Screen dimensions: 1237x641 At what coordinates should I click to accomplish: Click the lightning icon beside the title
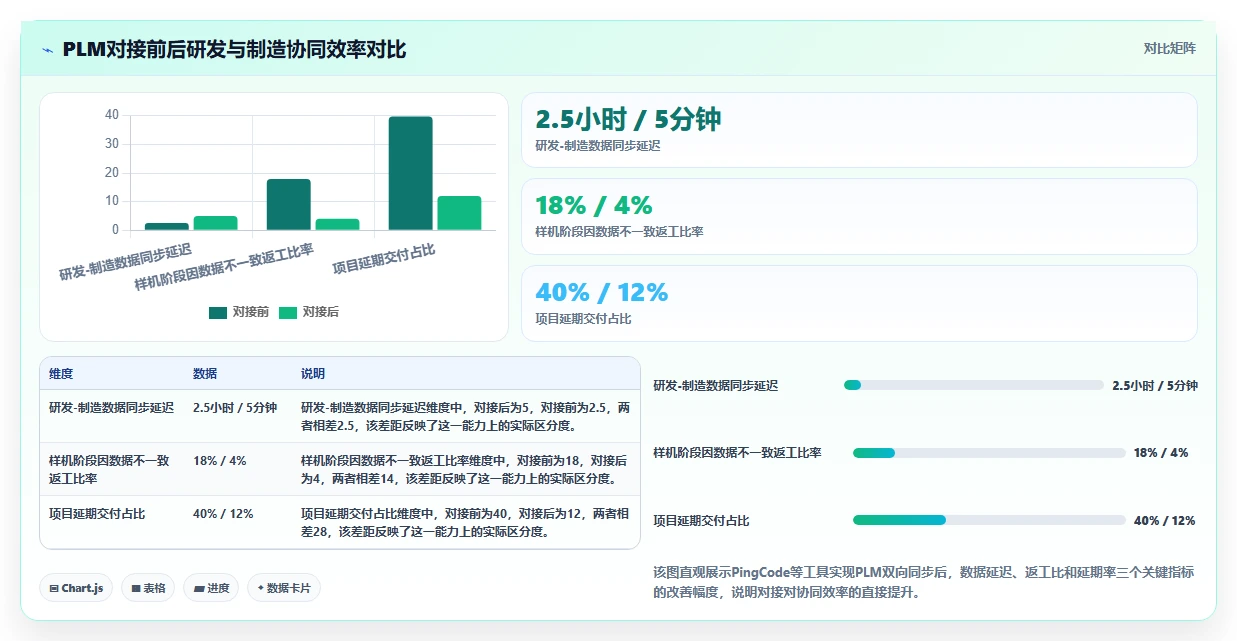tap(47, 50)
